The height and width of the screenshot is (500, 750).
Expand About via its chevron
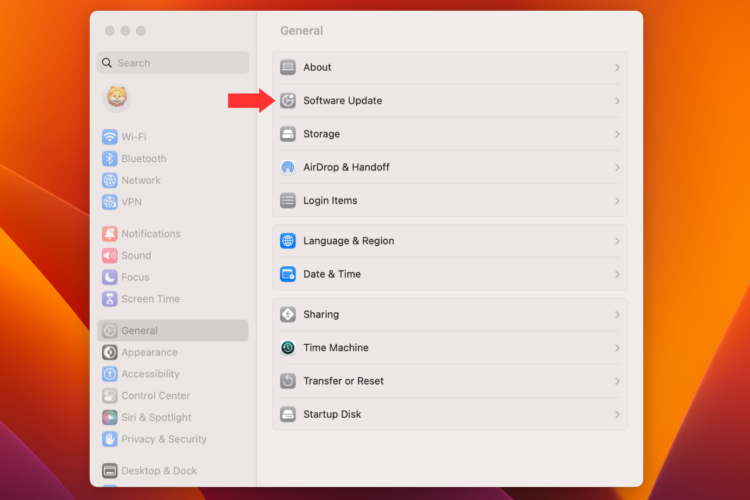point(617,67)
